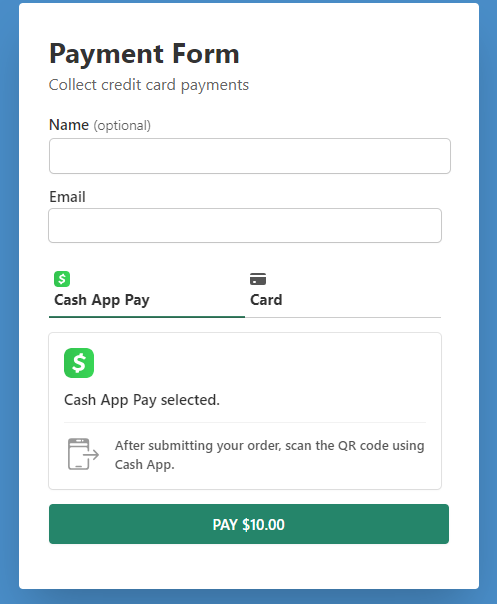Click the Name field label
The image size is (497, 604).
69,125
